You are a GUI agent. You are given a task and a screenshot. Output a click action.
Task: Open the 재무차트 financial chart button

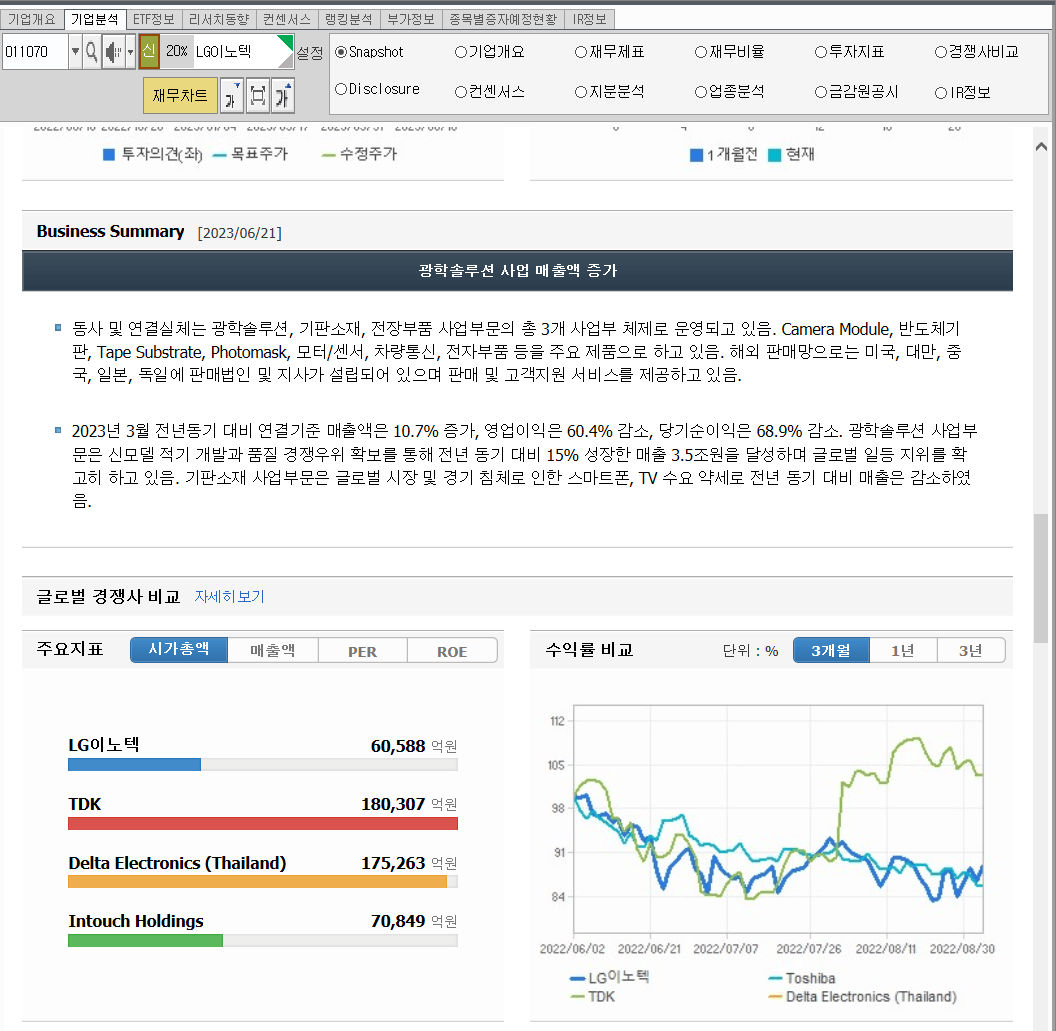[x=180, y=96]
